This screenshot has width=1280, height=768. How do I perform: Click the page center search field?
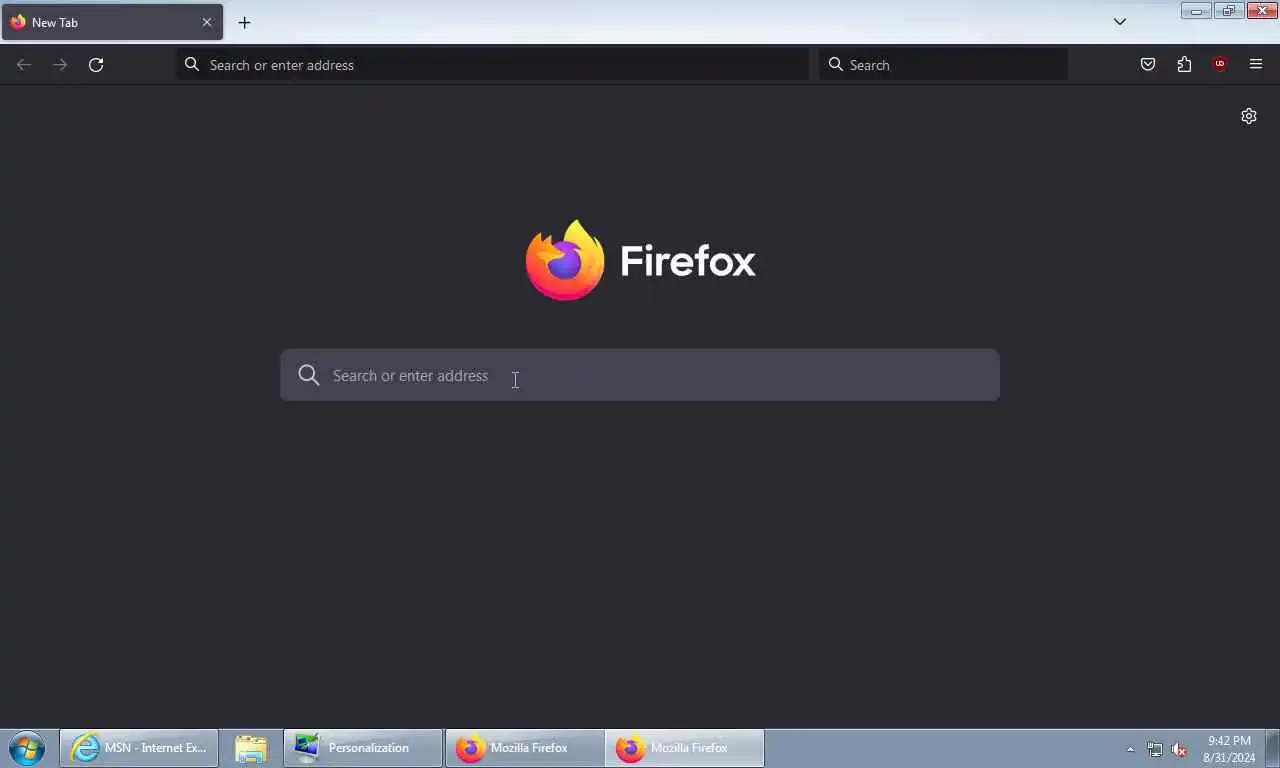(x=640, y=375)
